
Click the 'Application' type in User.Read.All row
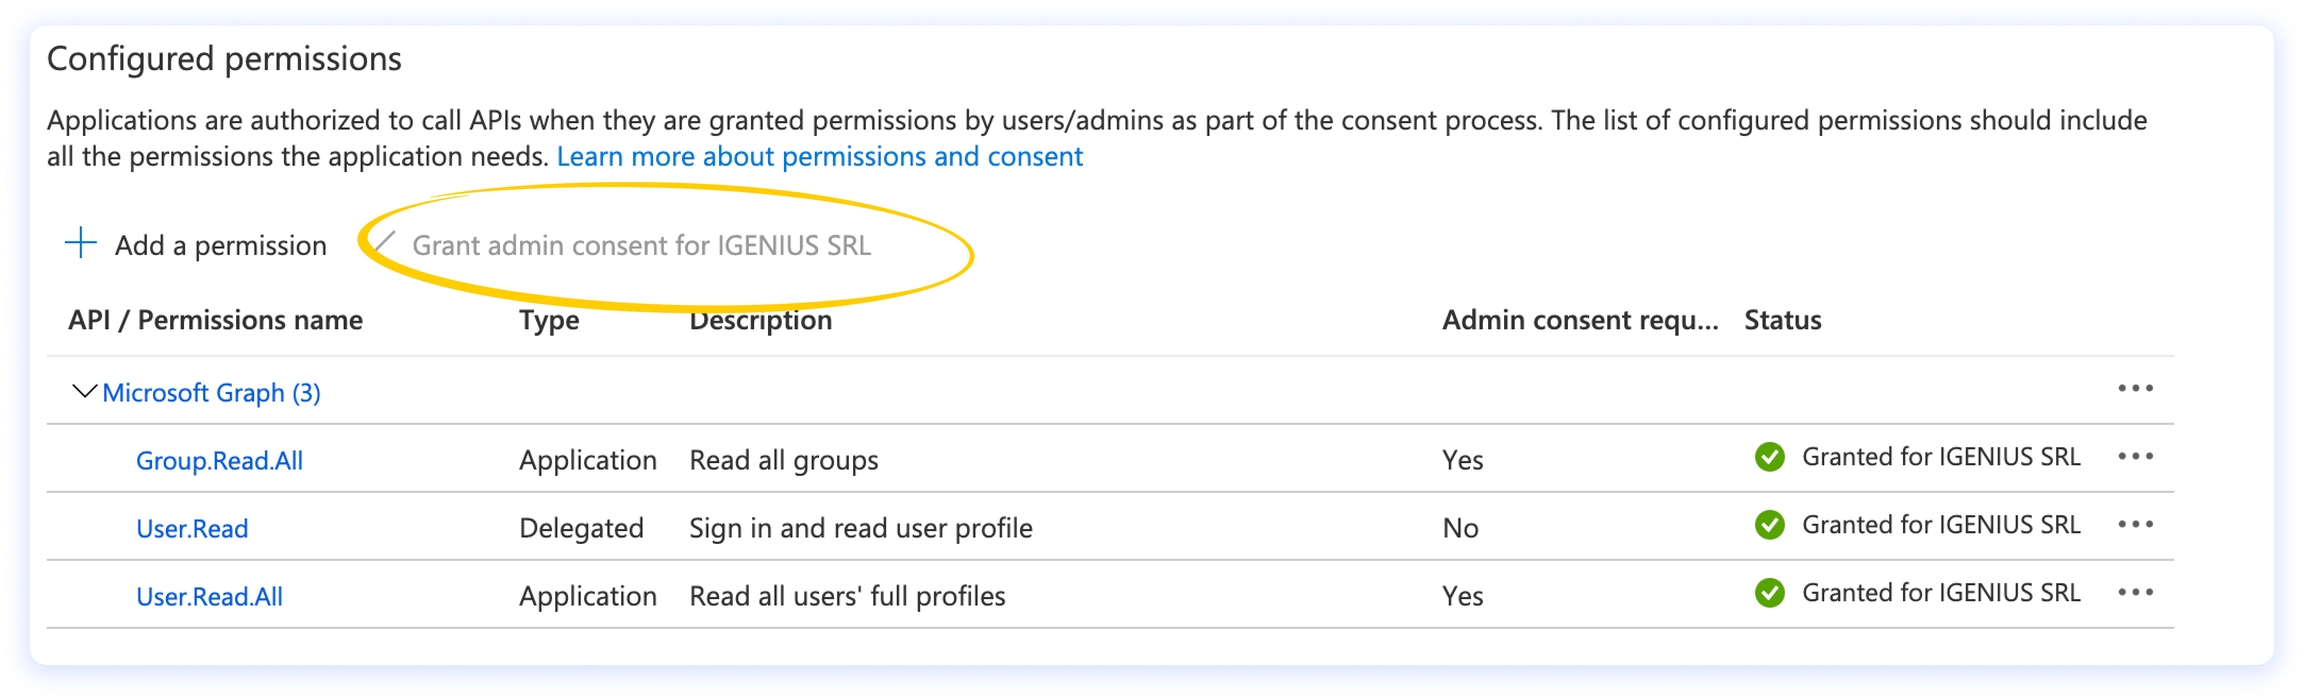588,596
